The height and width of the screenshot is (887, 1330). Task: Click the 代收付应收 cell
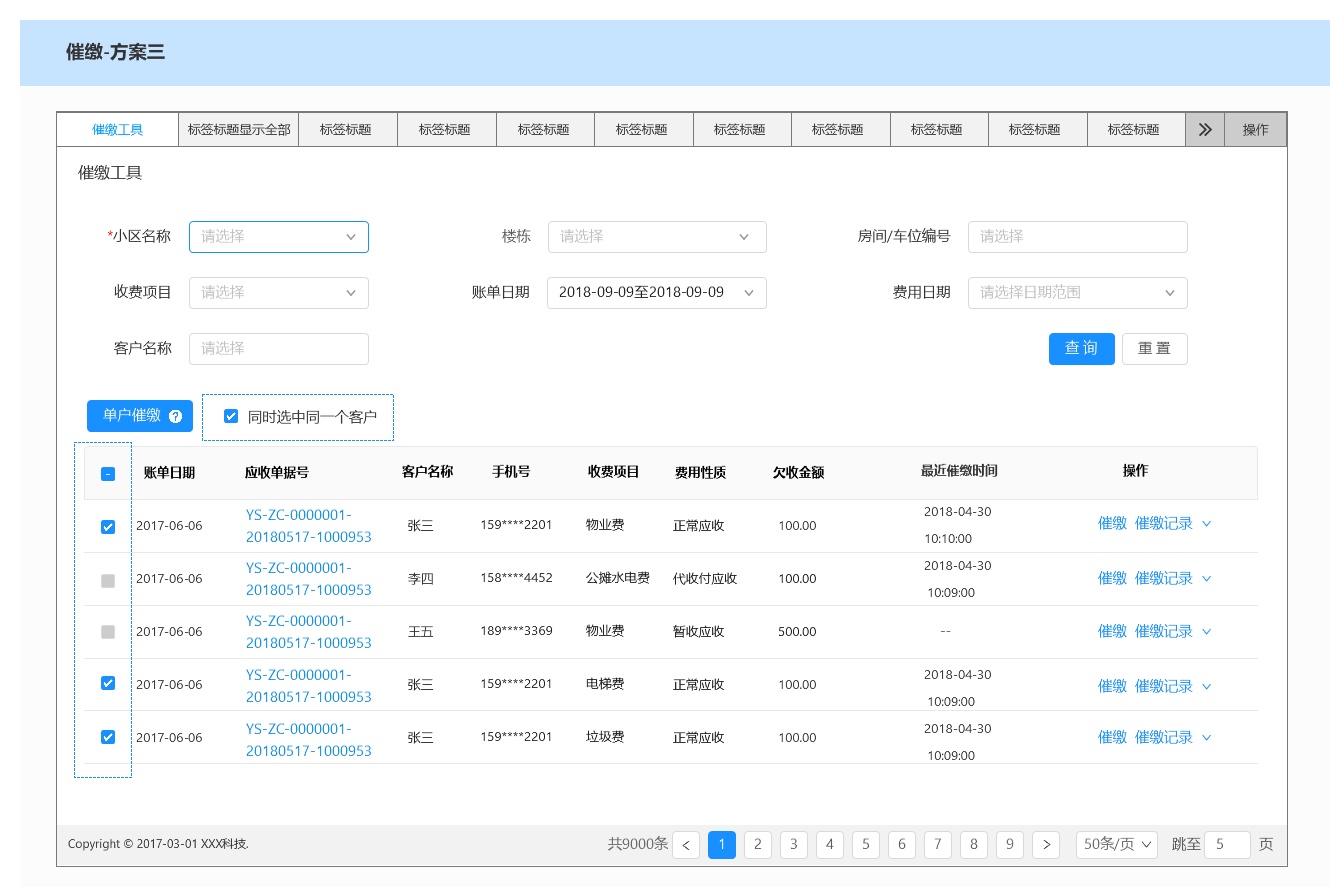[705, 579]
